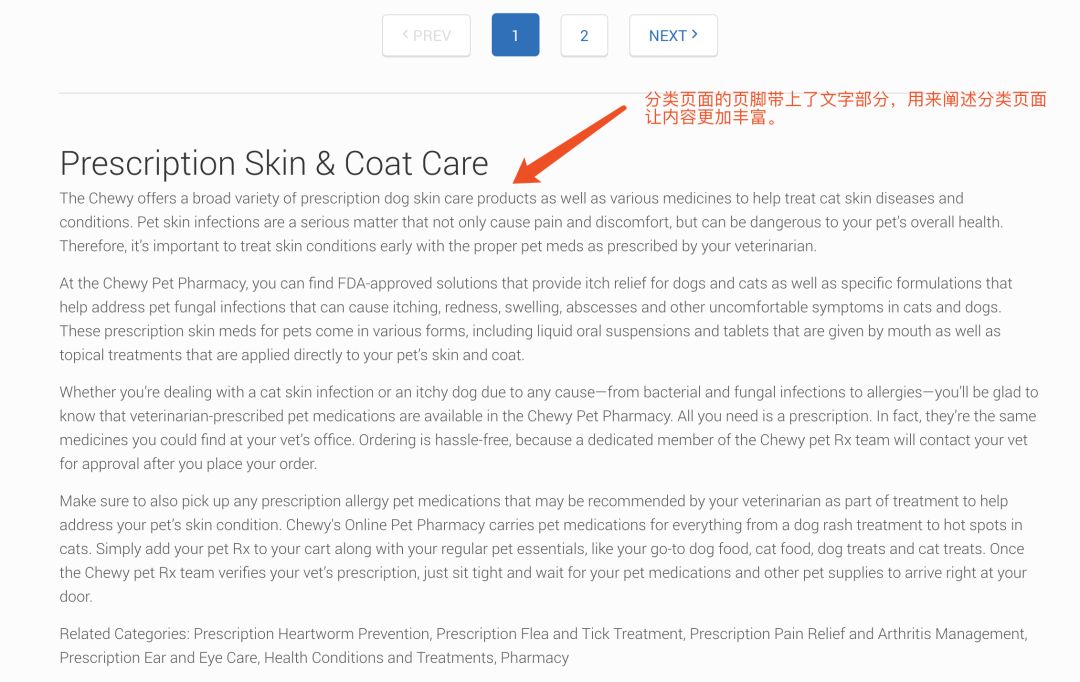Open Prescription Flea and Tick Treatment link
This screenshot has height=682, width=1080.
(x=559, y=634)
